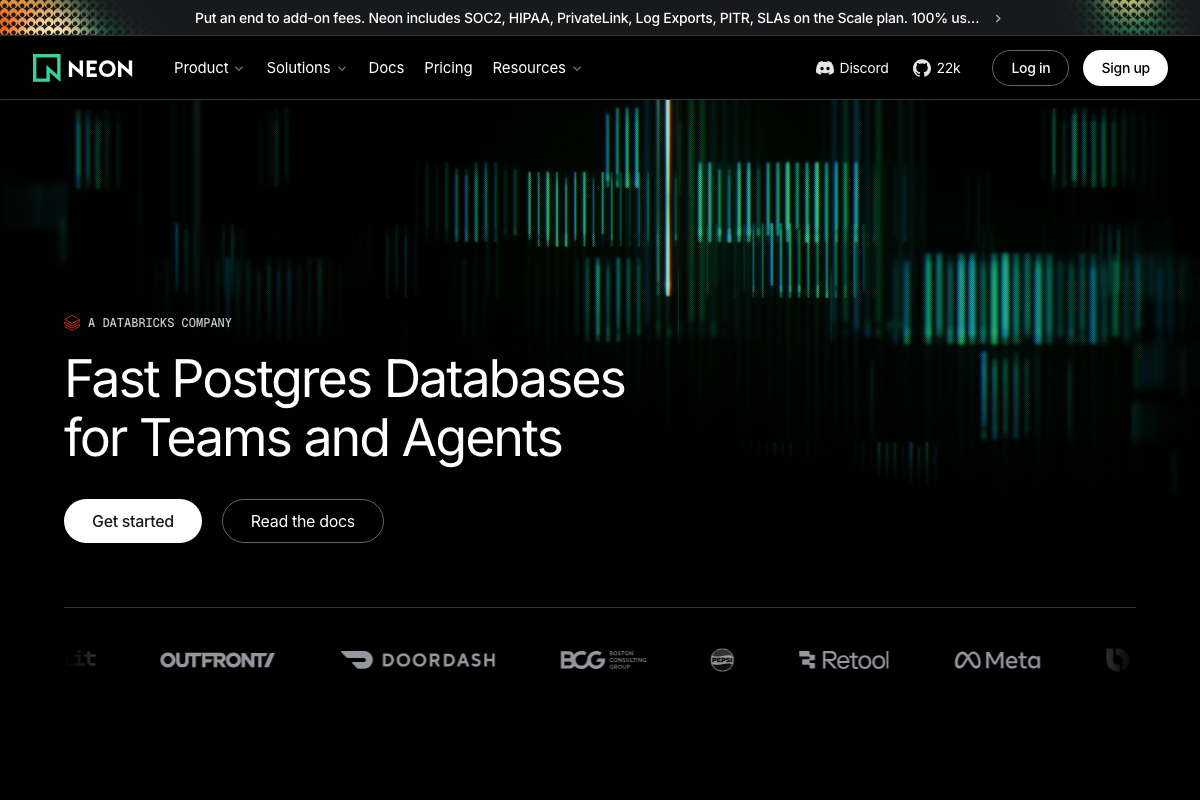This screenshot has height=800, width=1200.
Task: Expand the Product menu chevron
Action: (239, 69)
